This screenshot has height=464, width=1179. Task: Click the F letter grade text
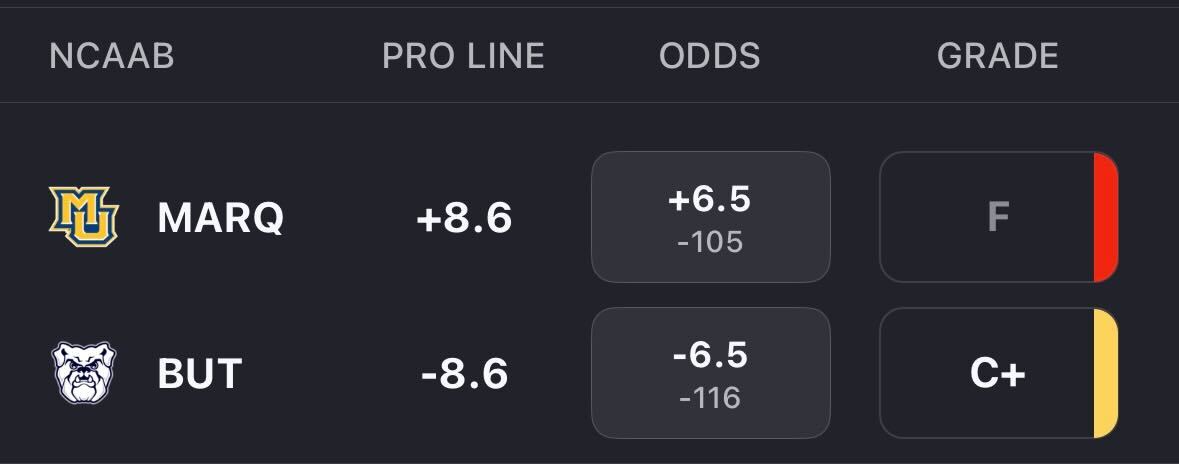pyautogui.click(x=997, y=217)
